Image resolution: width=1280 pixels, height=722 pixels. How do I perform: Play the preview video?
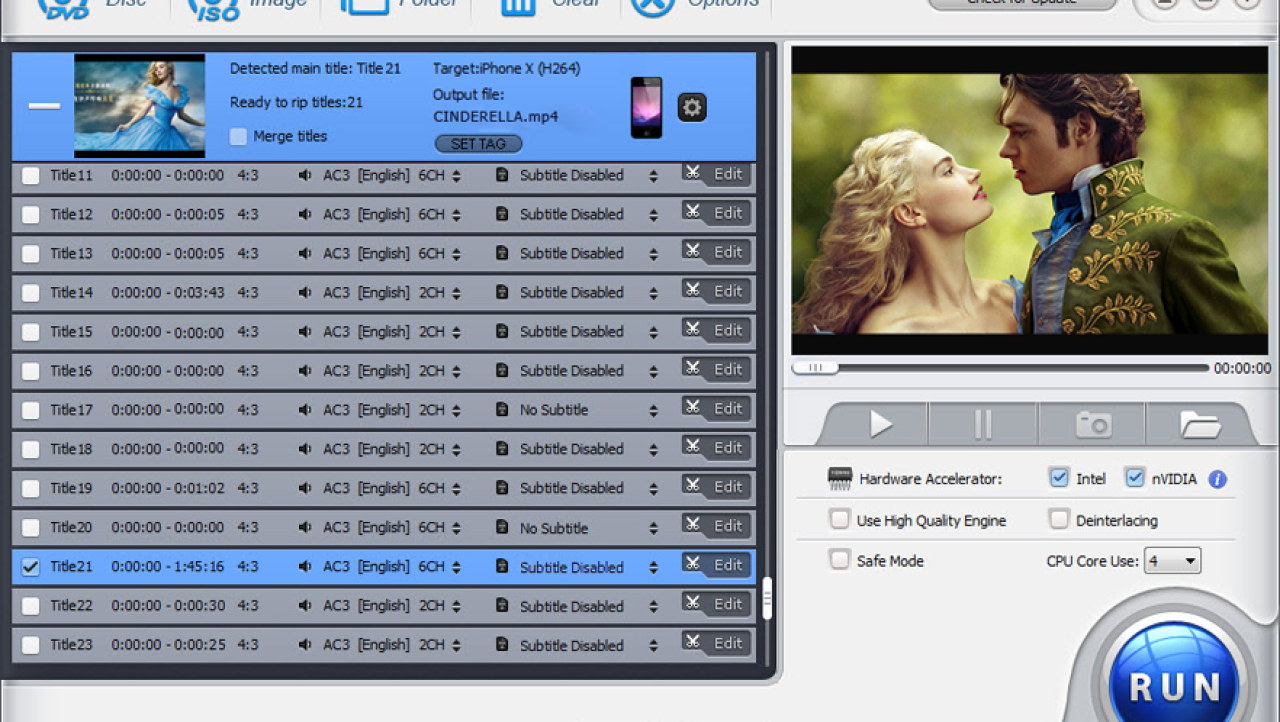pyautogui.click(x=881, y=425)
